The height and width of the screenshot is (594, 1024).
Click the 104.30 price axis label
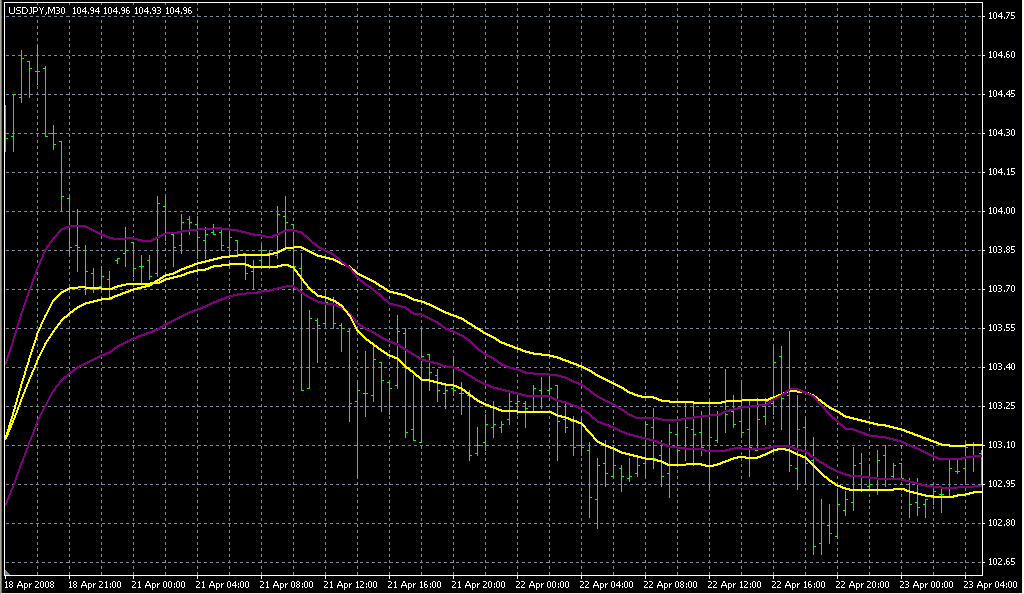(x=1001, y=133)
